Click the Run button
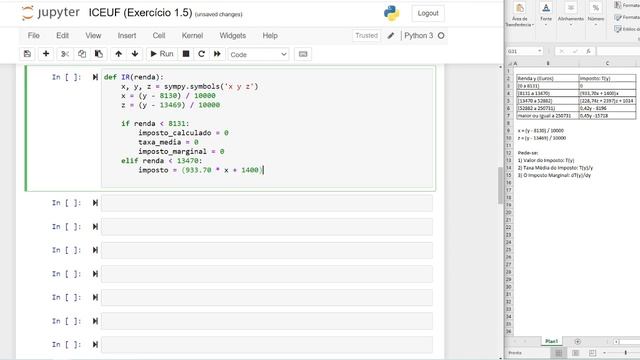 162,54
